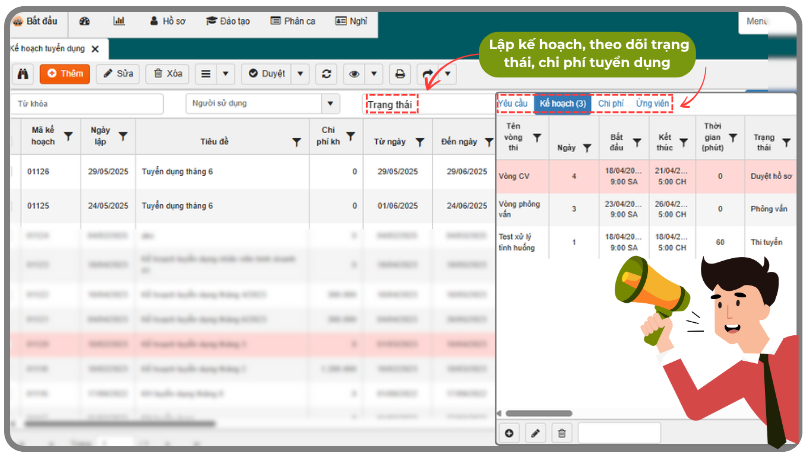Click the trash delete icon at panel bottom

coord(562,433)
